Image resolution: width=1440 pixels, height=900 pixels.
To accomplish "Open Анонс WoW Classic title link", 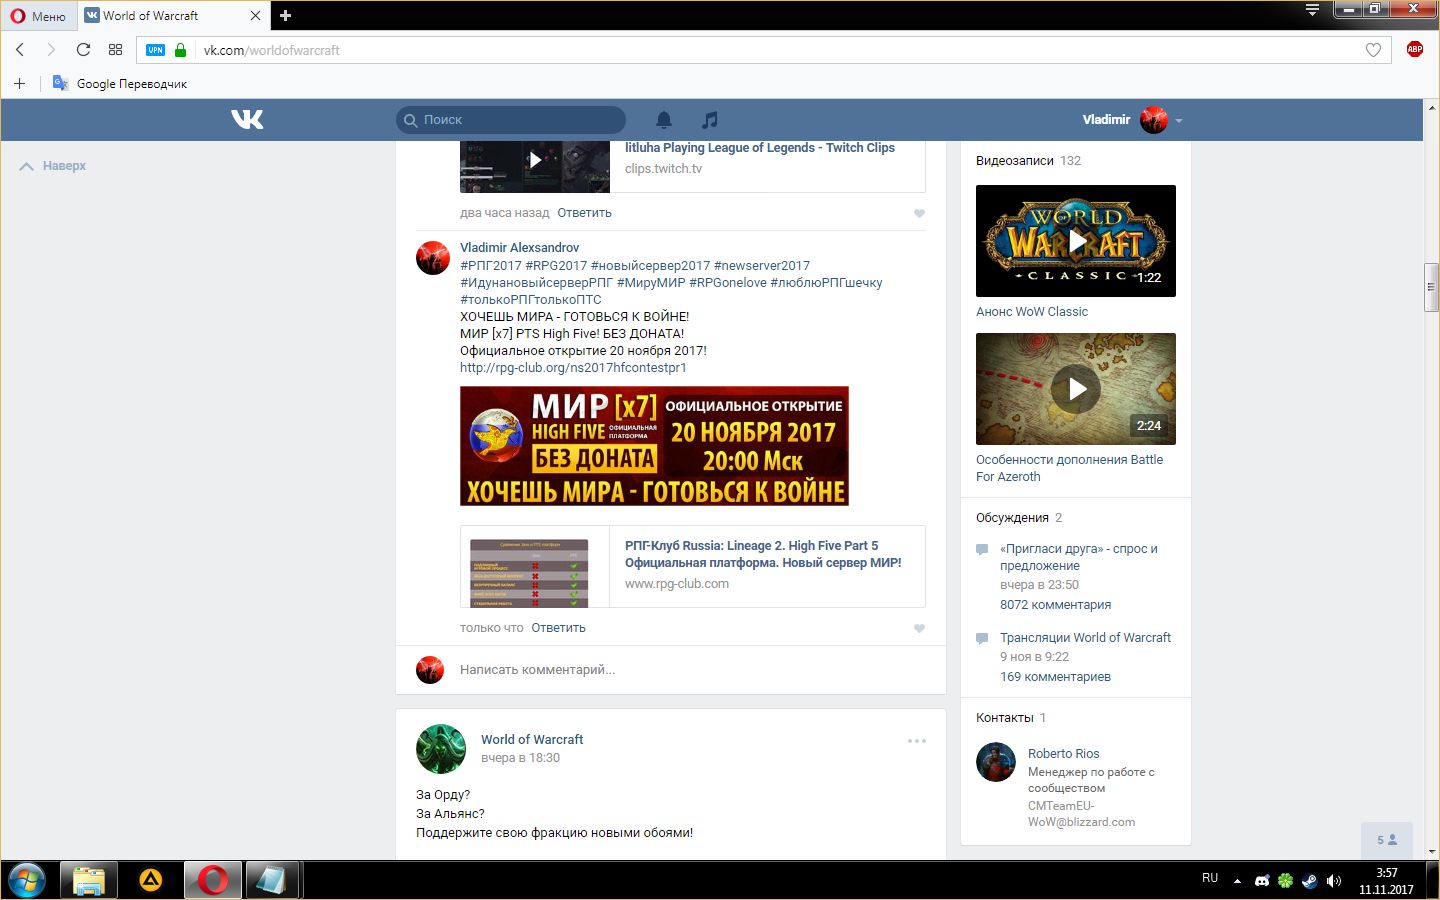I will [x=1032, y=312].
